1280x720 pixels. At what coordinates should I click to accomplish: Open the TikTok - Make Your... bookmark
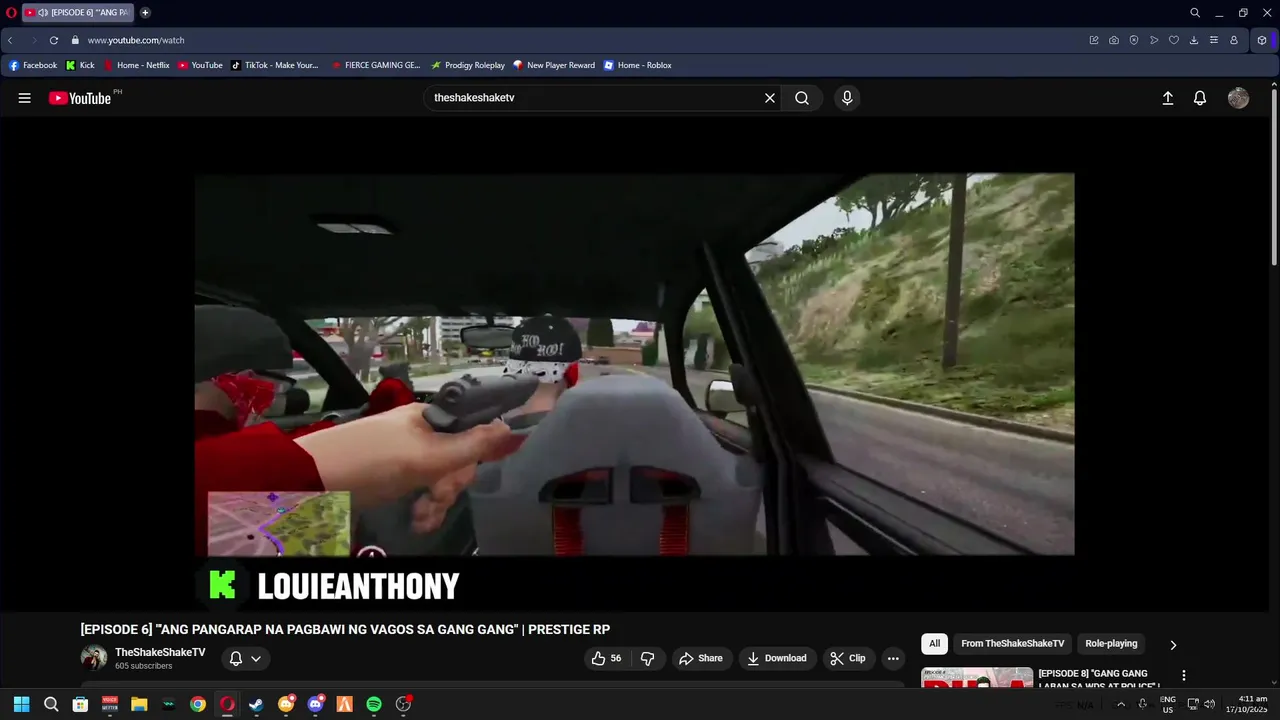(275, 65)
